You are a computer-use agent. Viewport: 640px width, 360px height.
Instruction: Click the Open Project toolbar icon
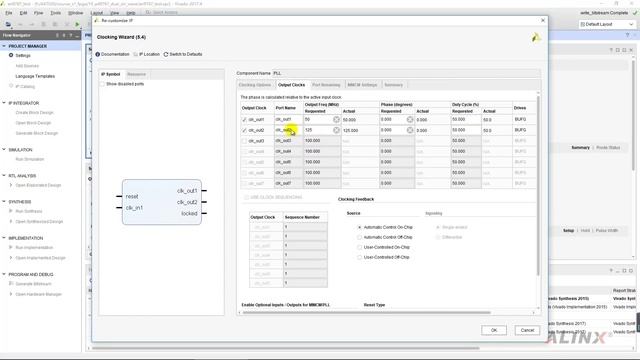[8, 24]
